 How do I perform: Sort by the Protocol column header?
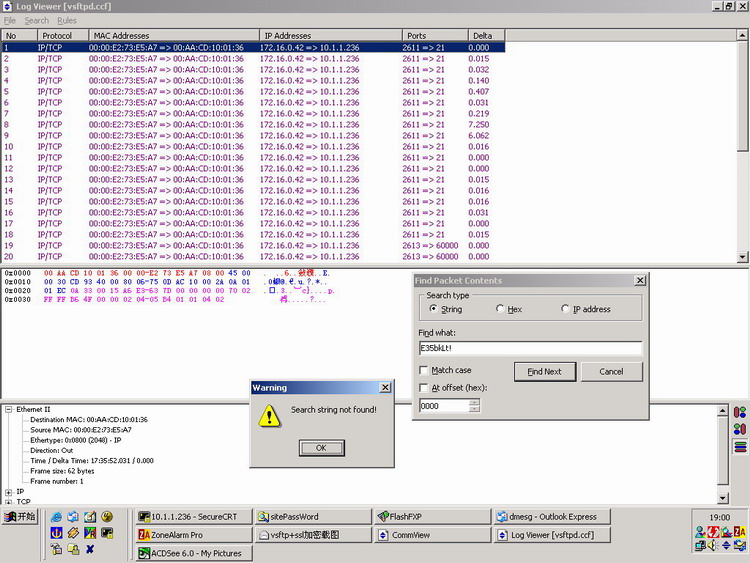(63, 35)
